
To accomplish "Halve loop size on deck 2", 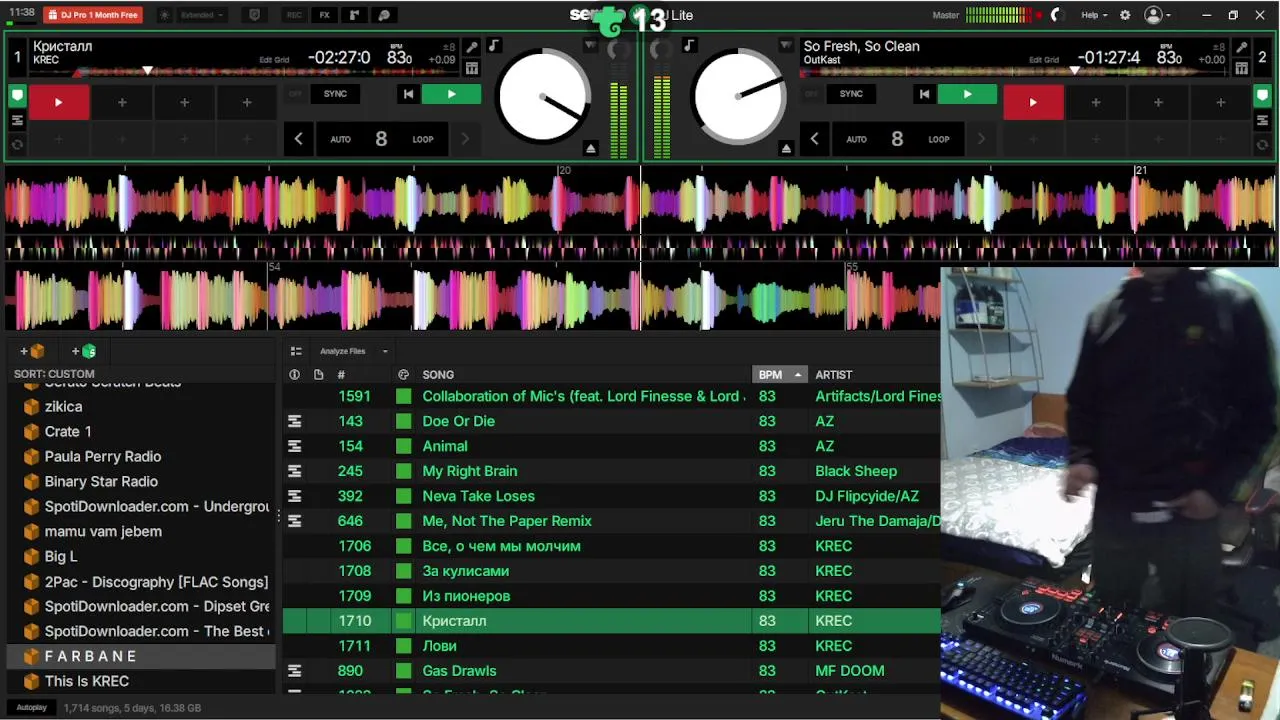I will pyautogui.click(x=814, y=139).
